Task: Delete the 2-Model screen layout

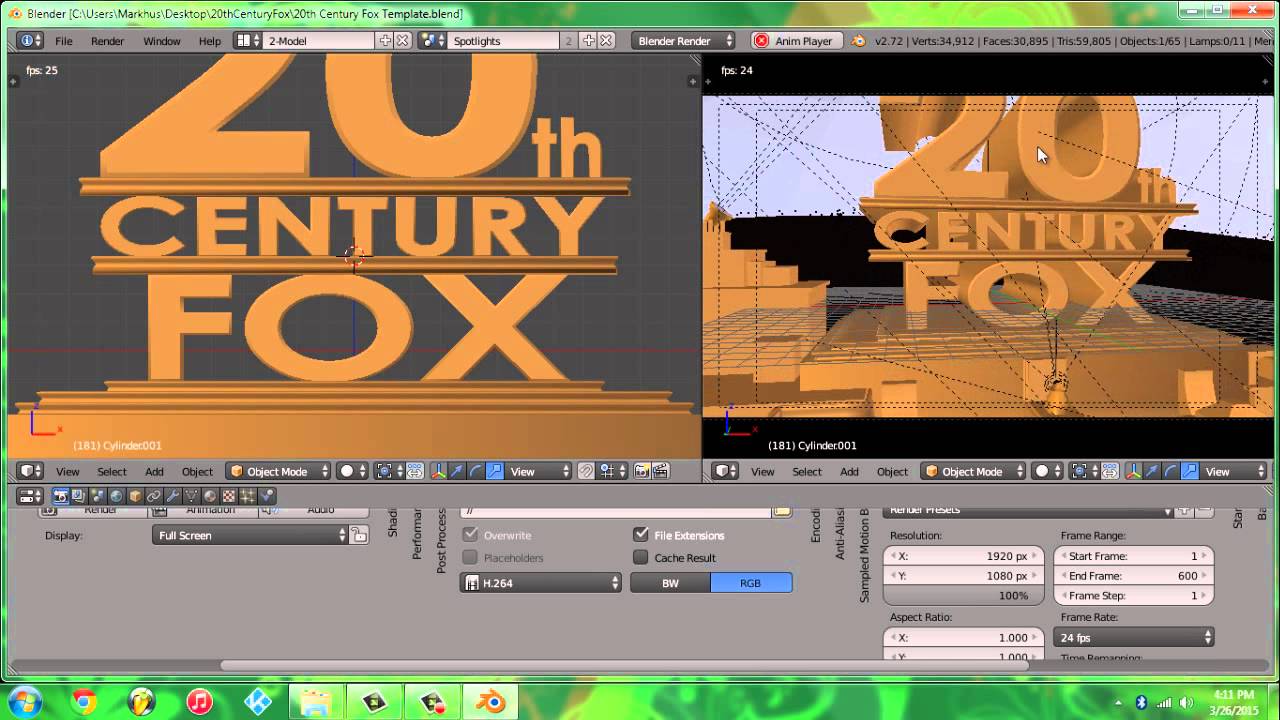Action: (x=402, y=41)
